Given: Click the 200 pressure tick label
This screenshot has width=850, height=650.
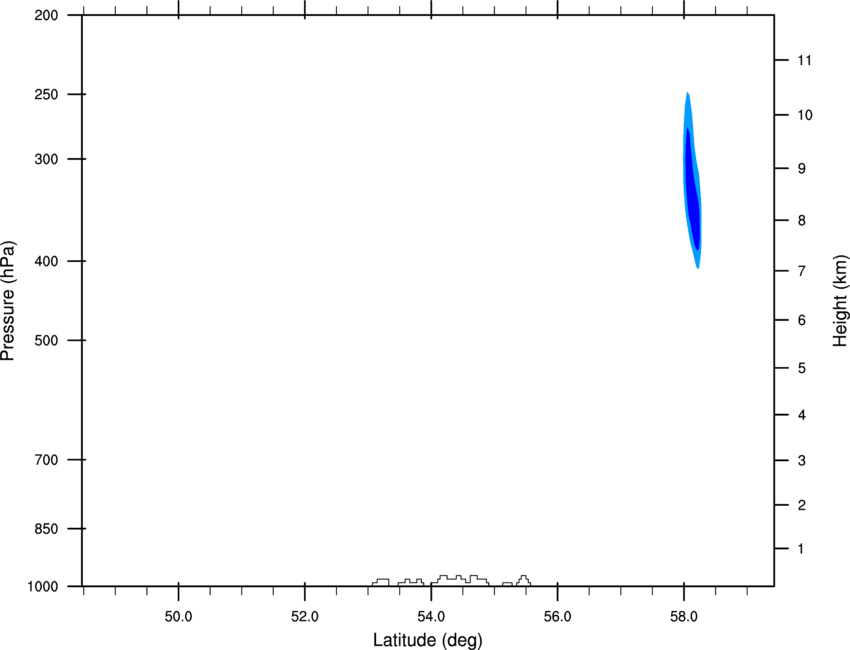Looking at the screenshot, I should tap(46, 15).
